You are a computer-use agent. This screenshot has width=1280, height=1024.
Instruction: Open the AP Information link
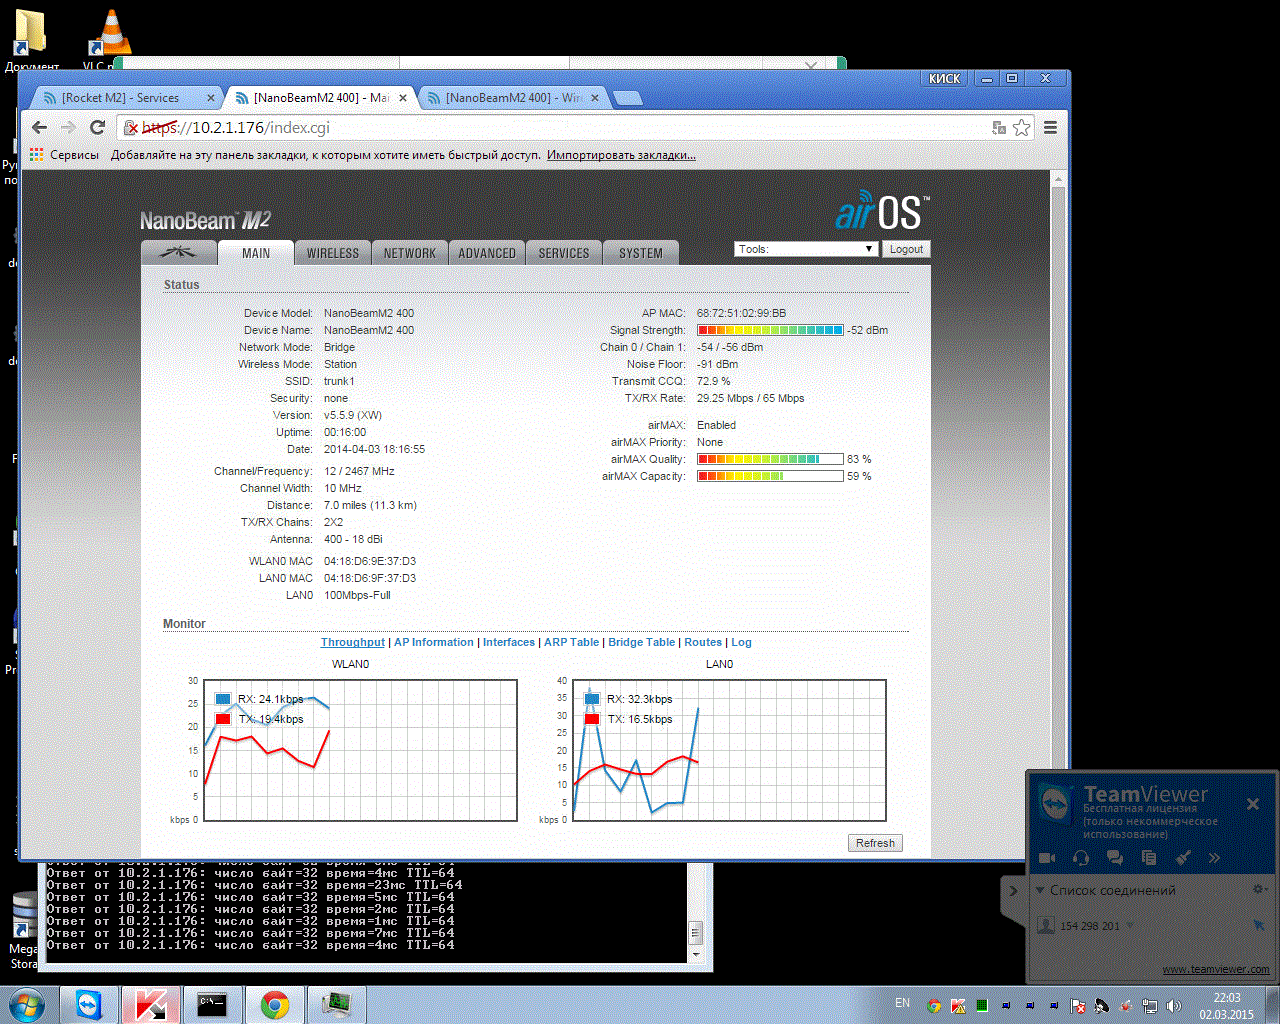coord(434,642)
